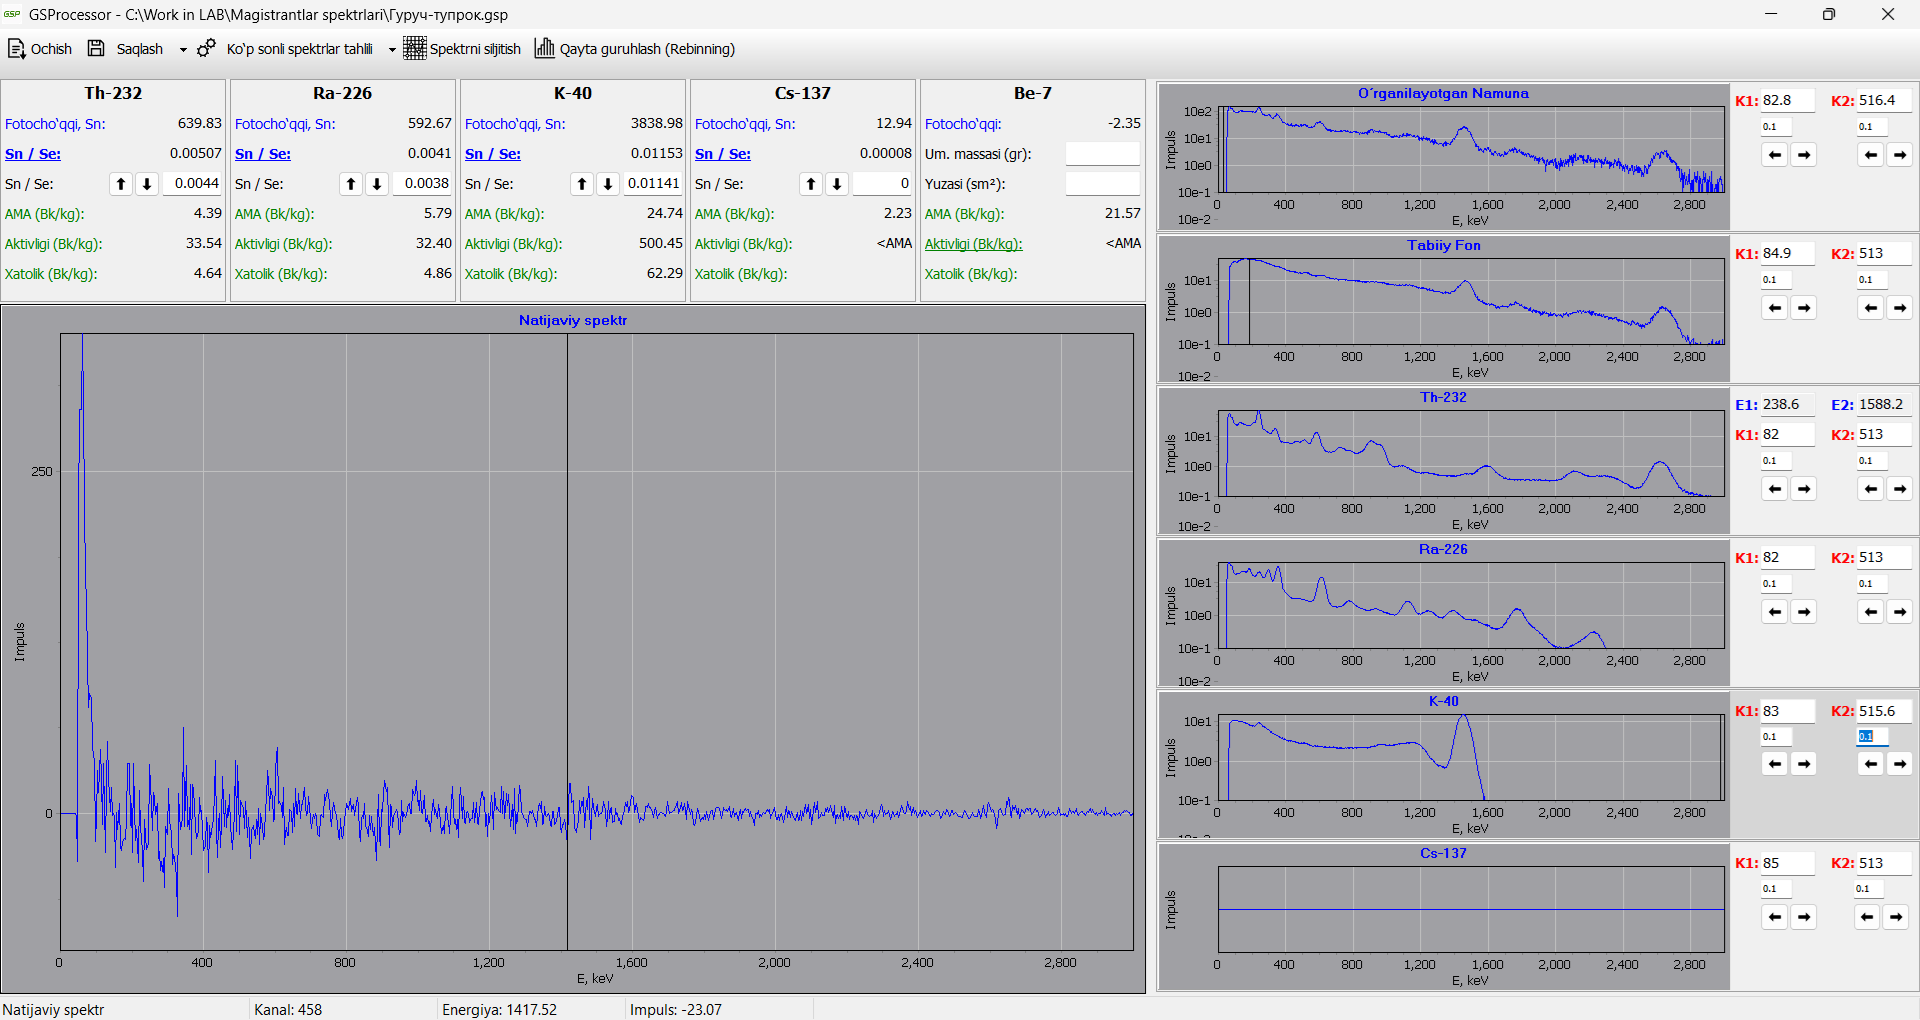The width and height of the screenshot is (1920, 1020).
Task: Click Cs-137 spectrum K2 left arrow
Action: 1867,917
